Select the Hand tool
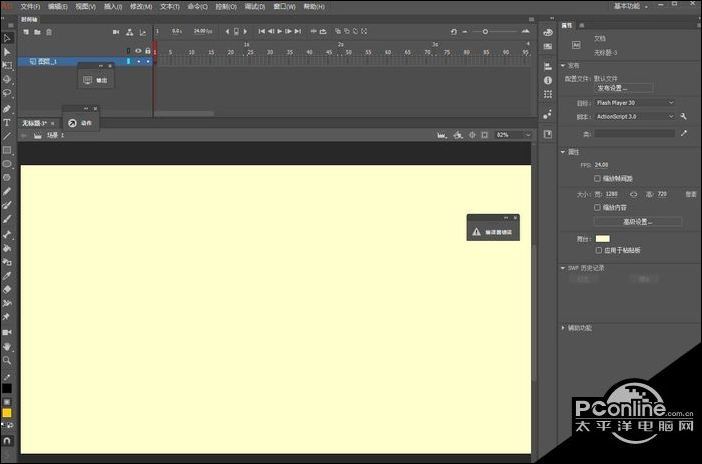 click(7, 346)
